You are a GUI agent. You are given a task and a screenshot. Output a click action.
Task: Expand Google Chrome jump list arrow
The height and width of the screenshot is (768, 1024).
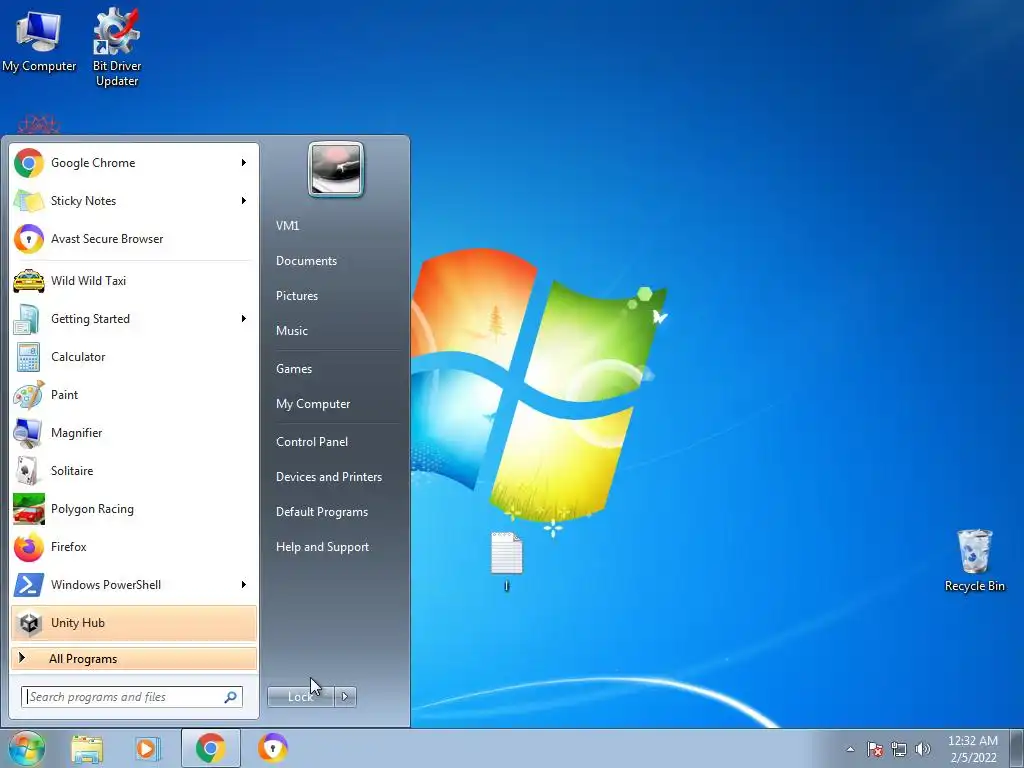[x=244, y=163]
